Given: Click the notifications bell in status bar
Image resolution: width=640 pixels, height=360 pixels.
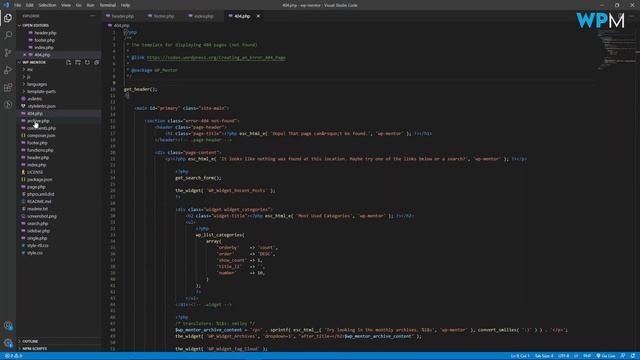Looking at the screenshot, I should [633, 356].
